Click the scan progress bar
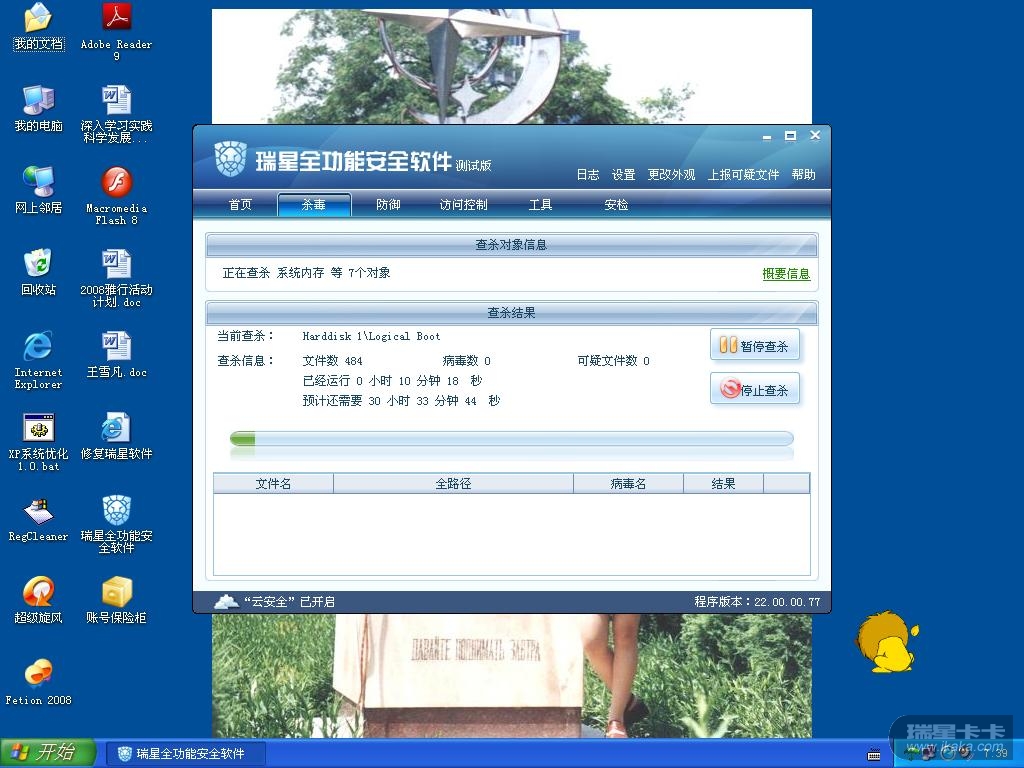This screenshot has height=768, width=1024. click(511, 438)
